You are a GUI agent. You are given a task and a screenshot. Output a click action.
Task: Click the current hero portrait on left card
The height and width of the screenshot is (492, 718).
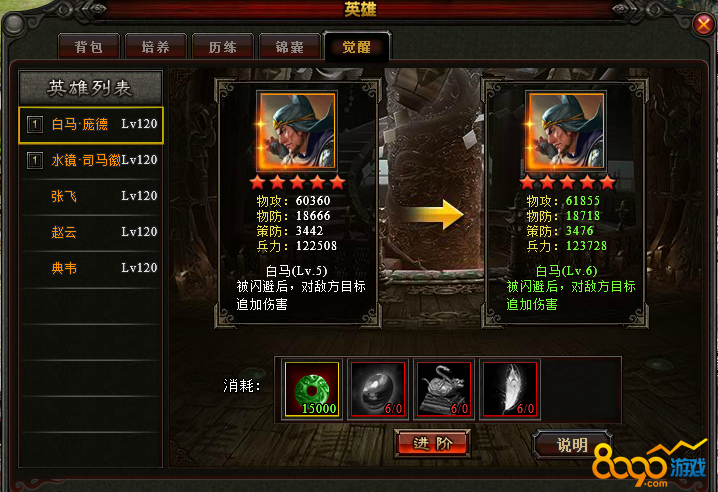pos(297,131)
